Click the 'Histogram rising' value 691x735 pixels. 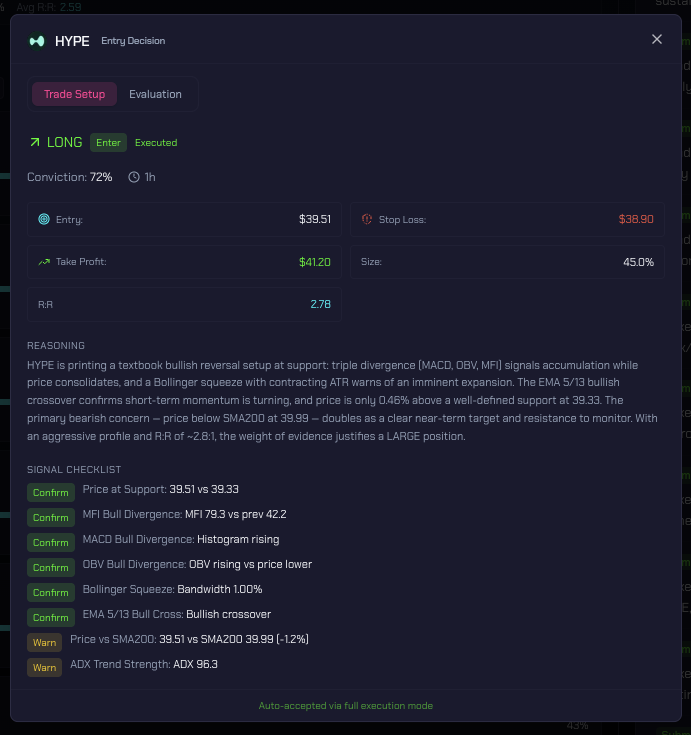(238, 540)
